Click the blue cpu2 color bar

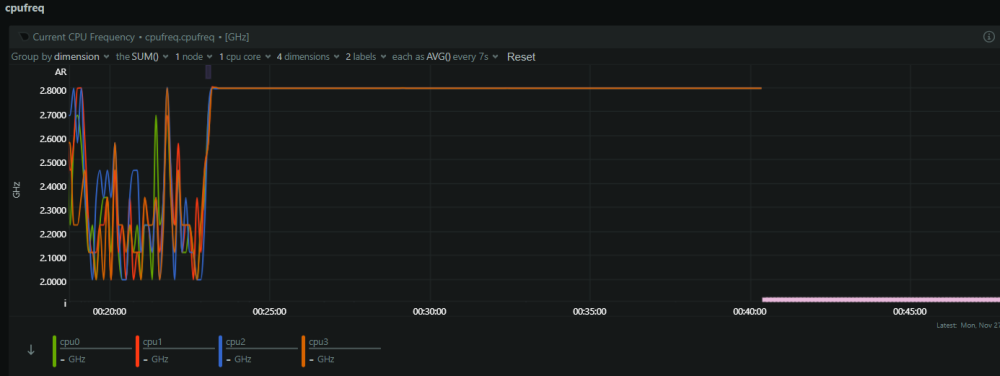point(220,351)
